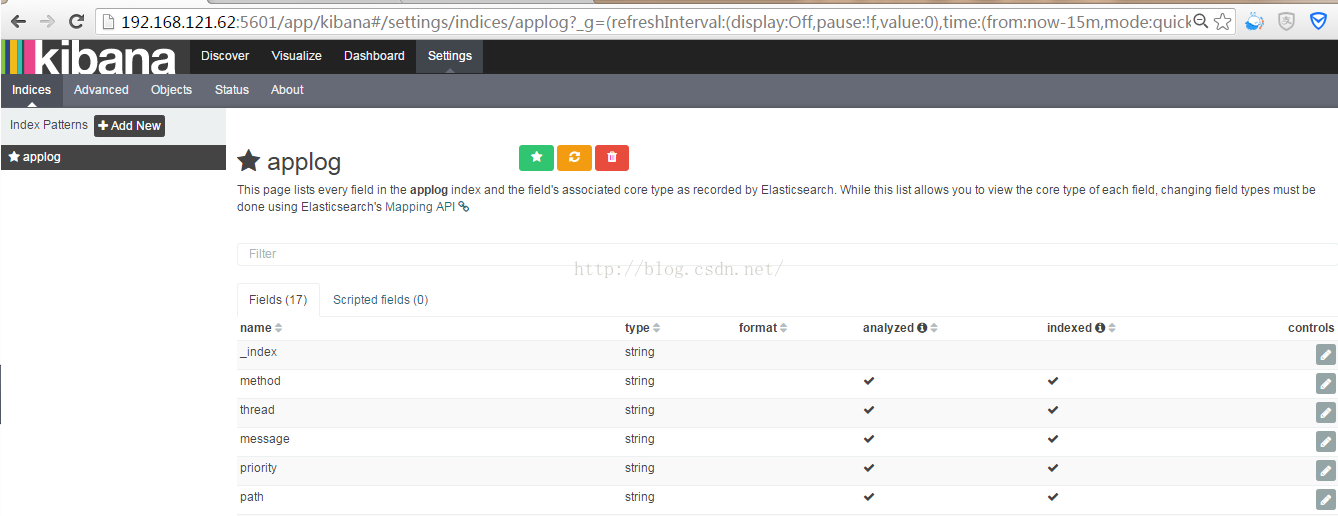Click the gray shield extension icon
The height and width of the screenshot is (516, 1338).
point(1287,21)
